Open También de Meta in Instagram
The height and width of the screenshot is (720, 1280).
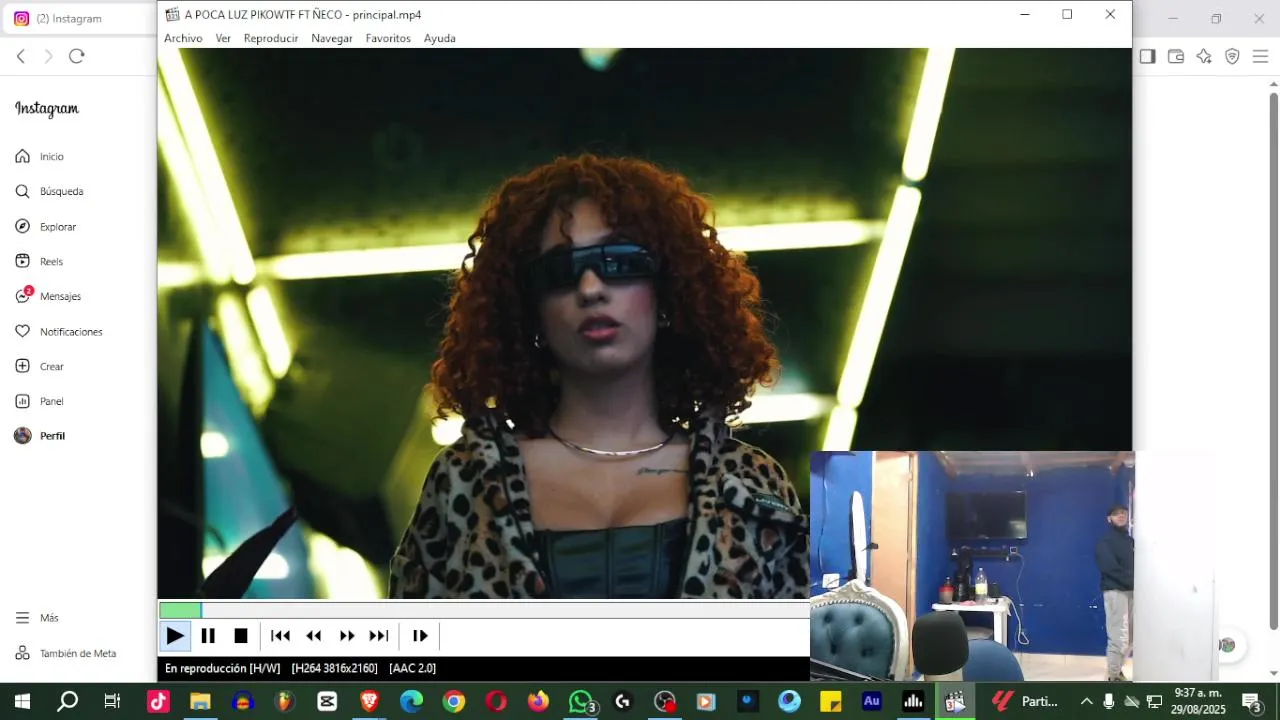[x=66, y=653]
